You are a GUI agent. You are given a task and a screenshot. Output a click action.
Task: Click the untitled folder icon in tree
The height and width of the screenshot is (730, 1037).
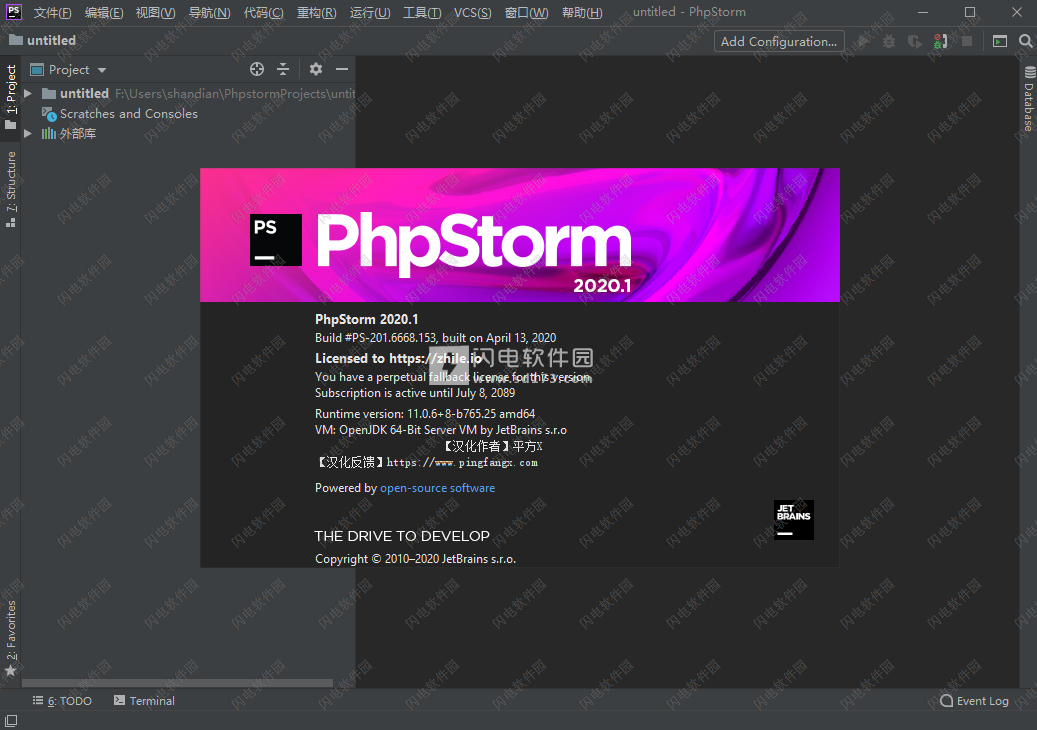[49, 93]
